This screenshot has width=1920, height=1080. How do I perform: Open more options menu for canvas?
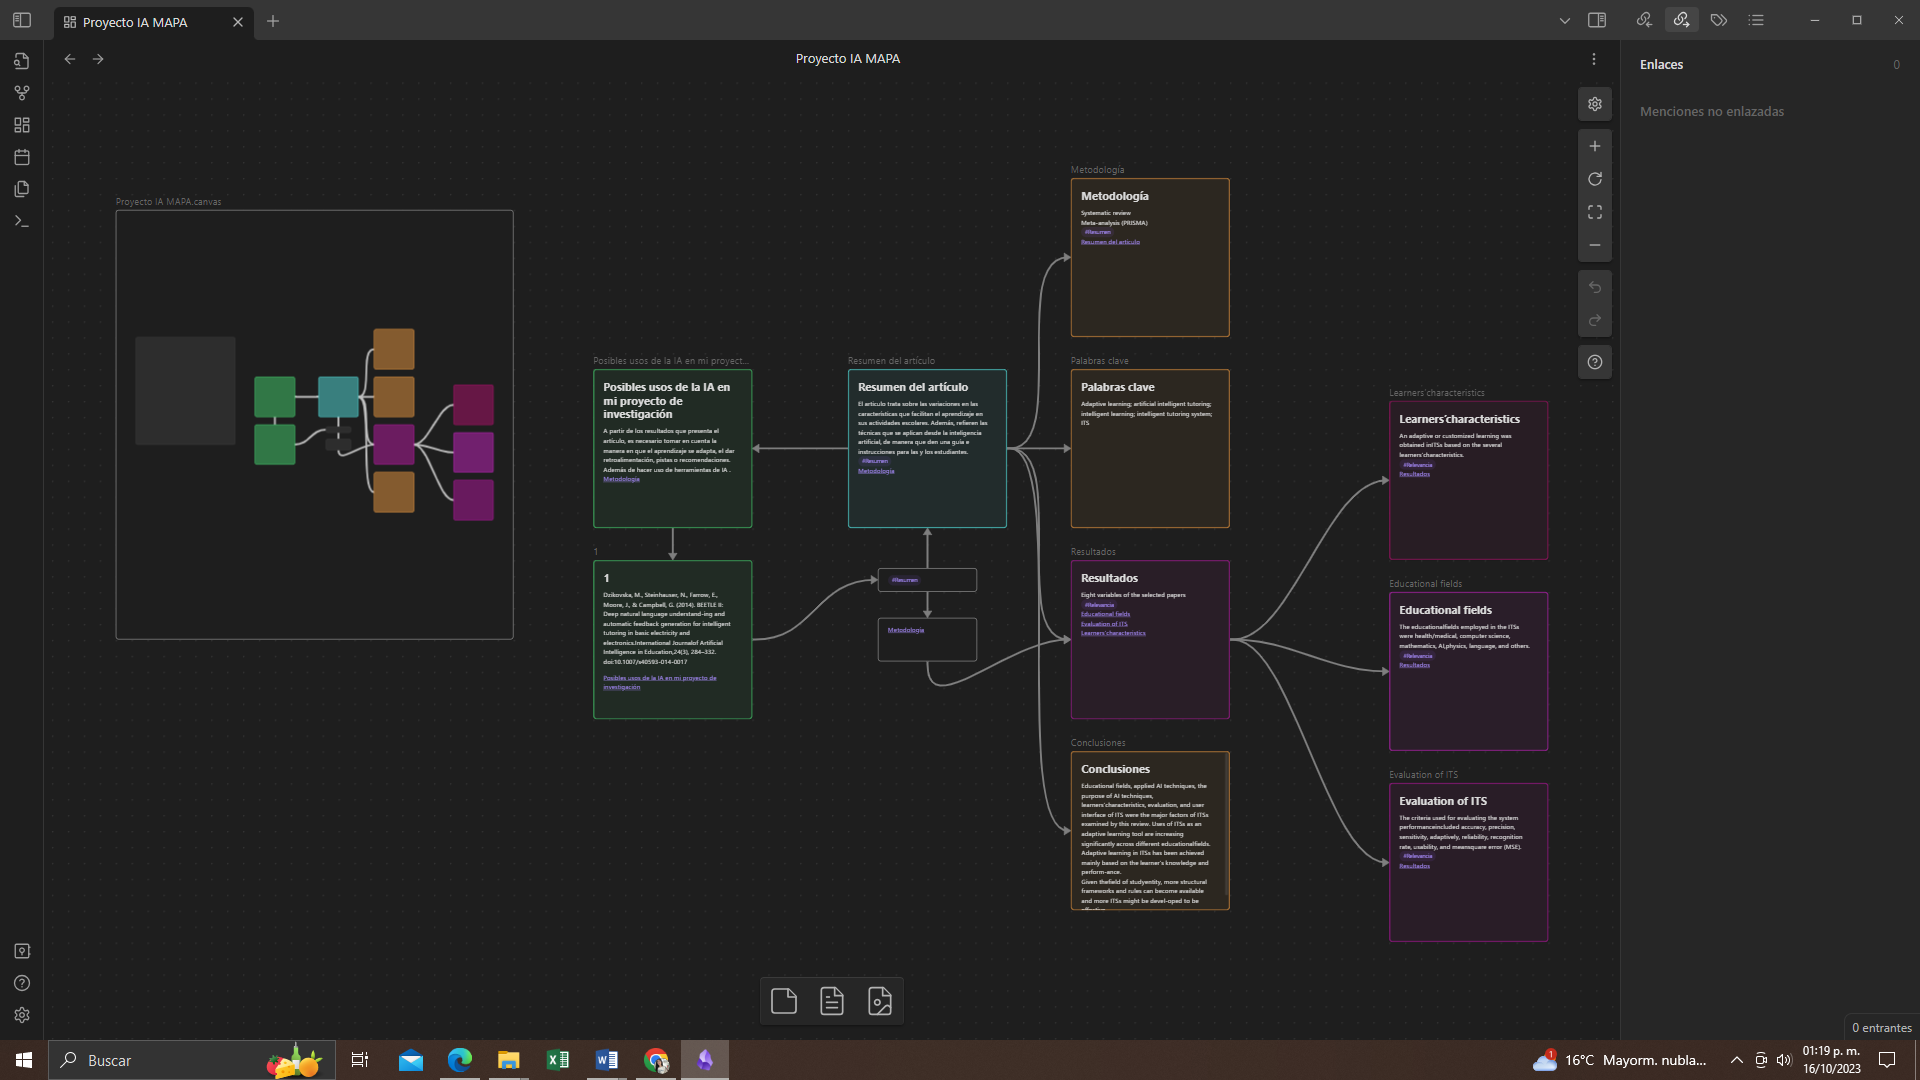(x=1594, y=59)
